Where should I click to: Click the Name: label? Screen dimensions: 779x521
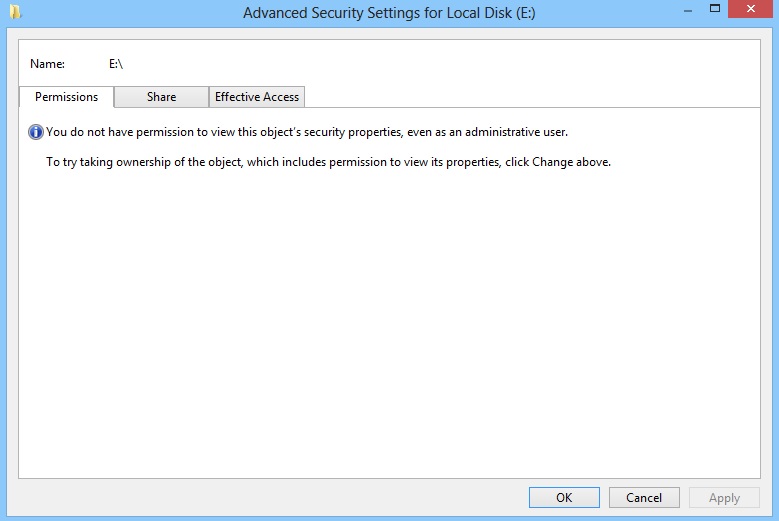(x=48, y=64)
